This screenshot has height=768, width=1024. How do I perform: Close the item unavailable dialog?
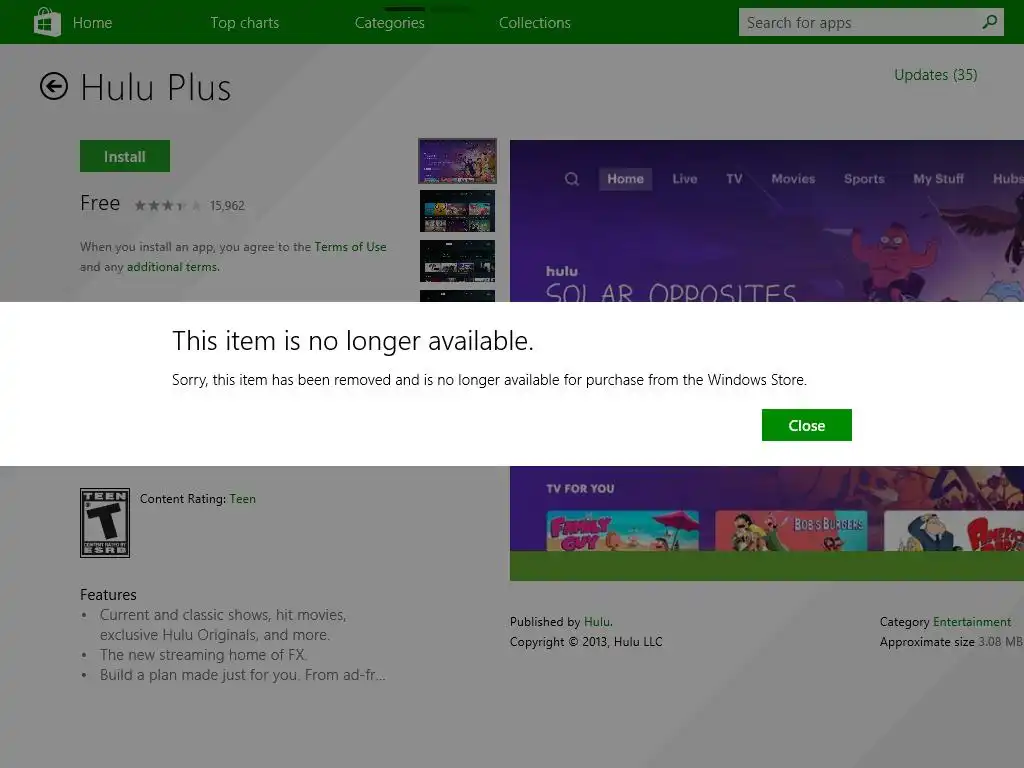click(x=807, y=425)
